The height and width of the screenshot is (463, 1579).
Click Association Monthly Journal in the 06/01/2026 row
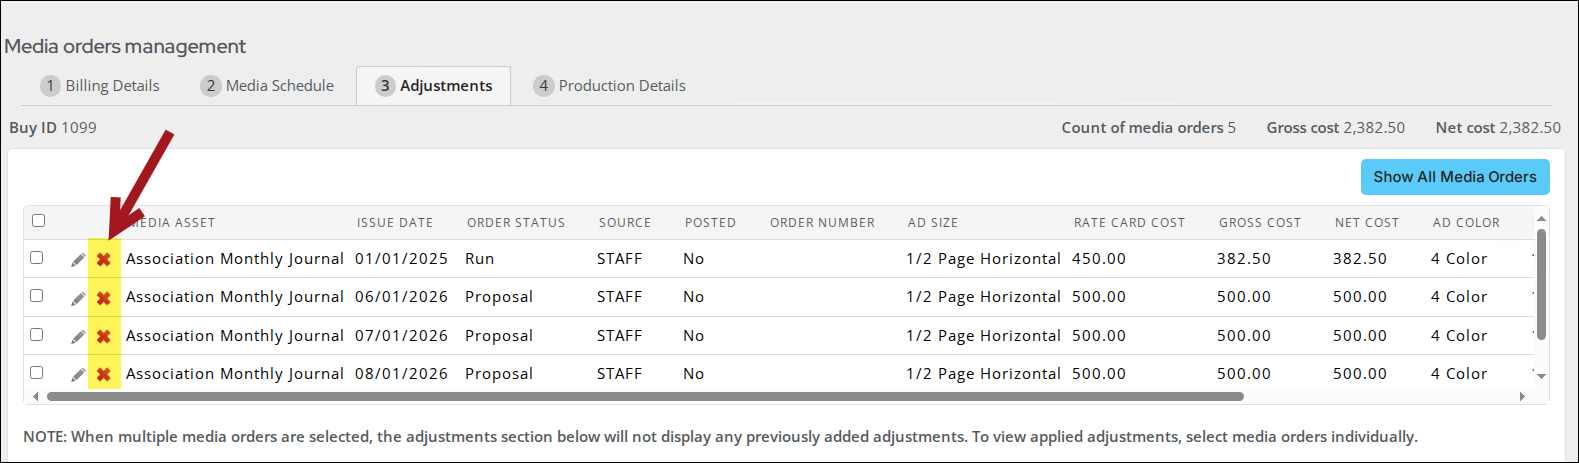pyautogui.click(x=235, y=297)
